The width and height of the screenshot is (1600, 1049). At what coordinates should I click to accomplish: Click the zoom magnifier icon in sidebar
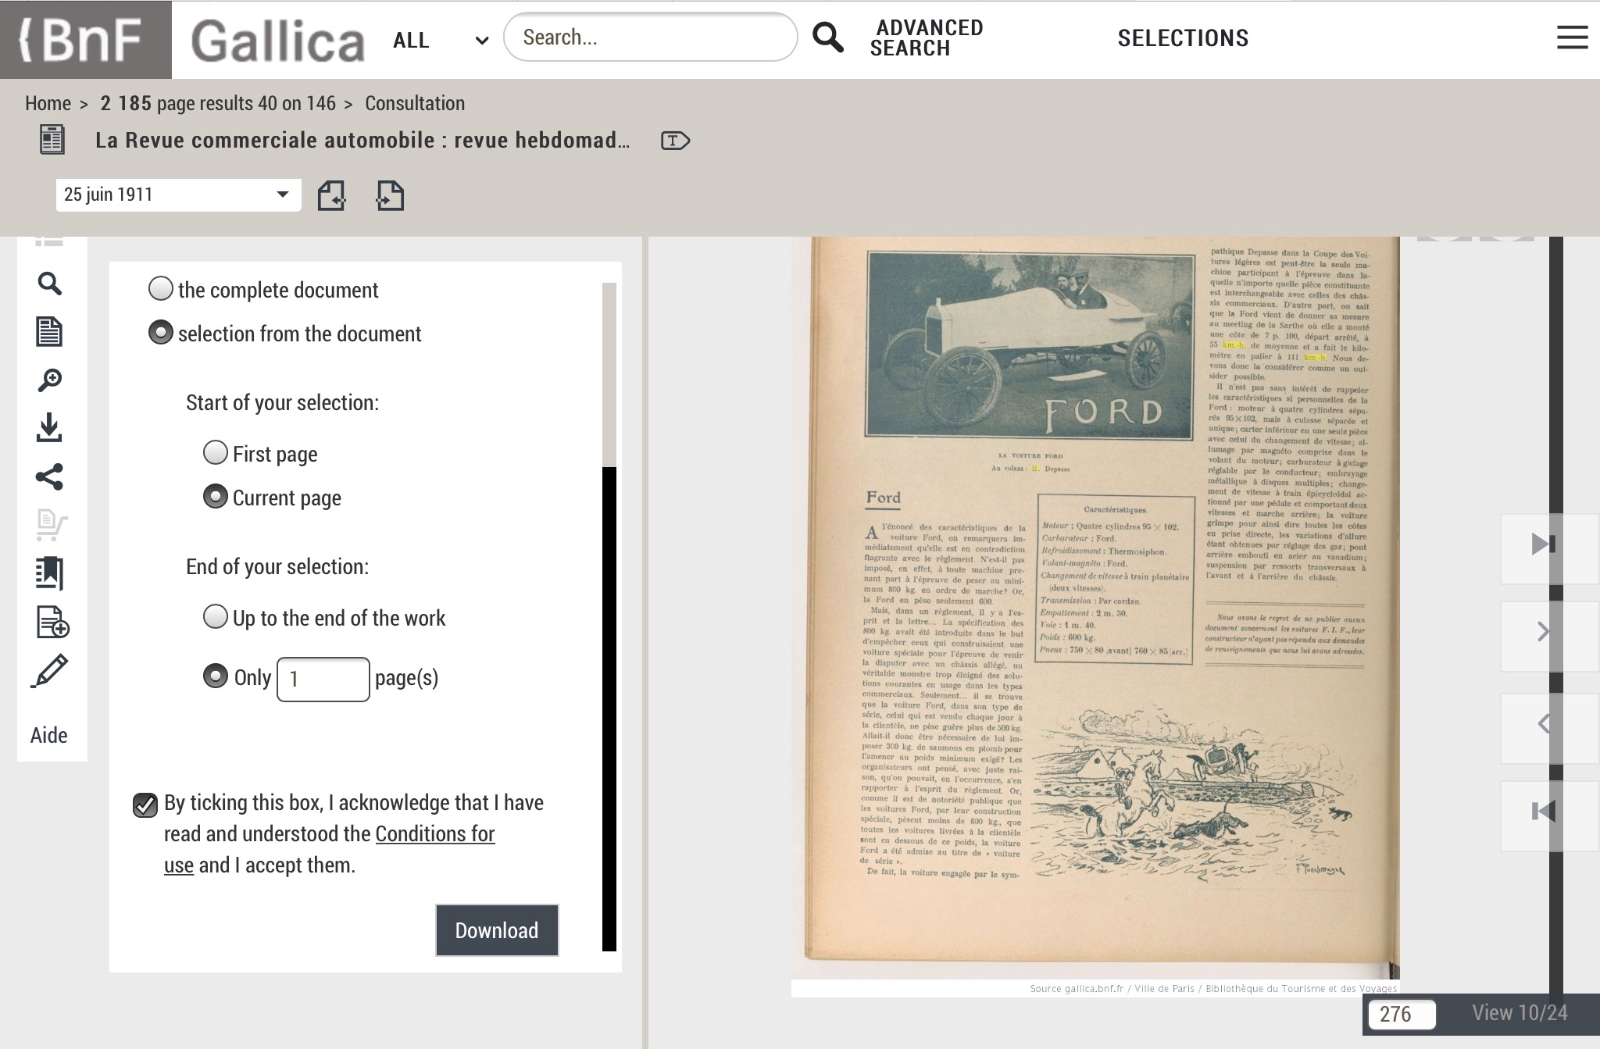pyautogui.click(x=49, y=380)
